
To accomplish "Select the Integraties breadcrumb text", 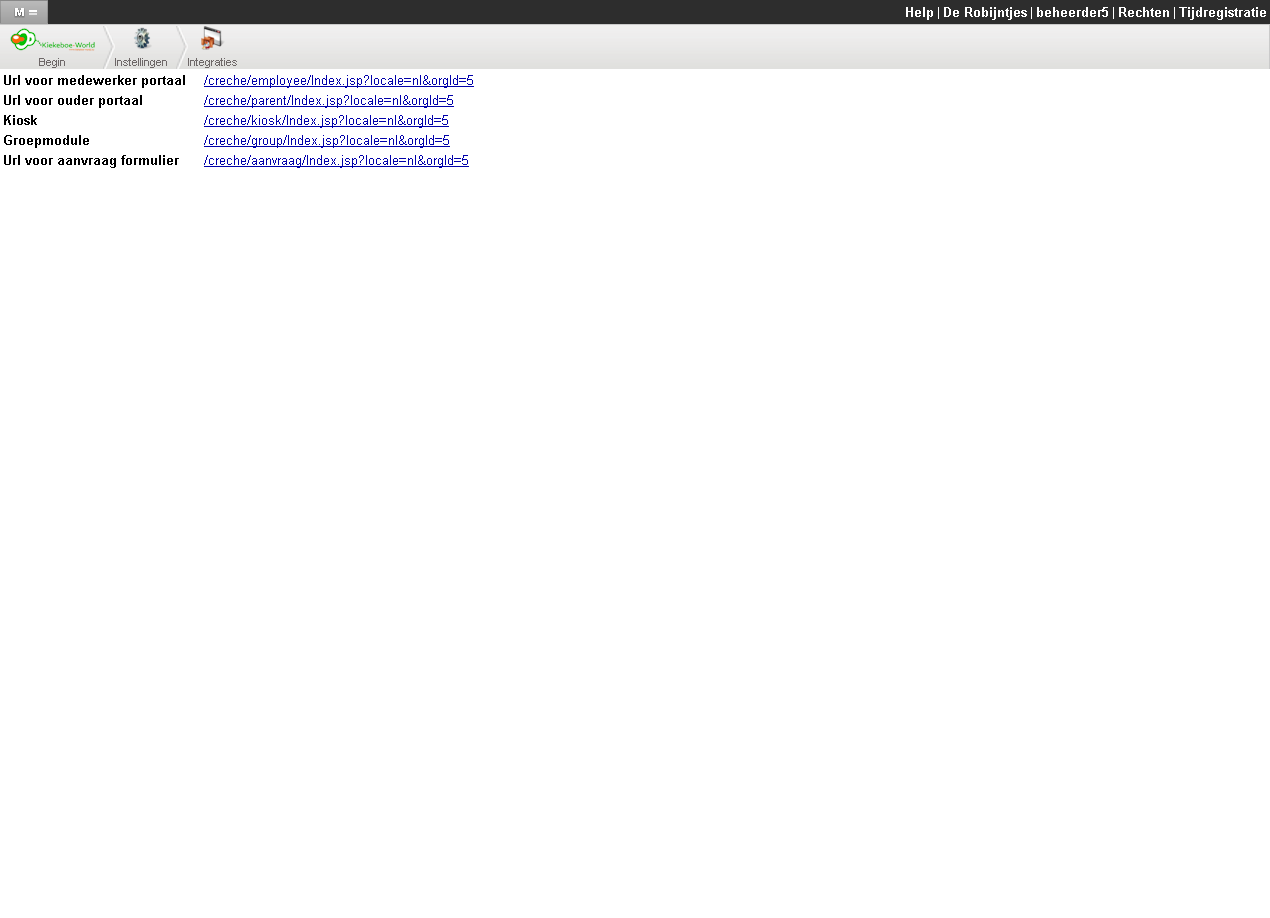I will (212, 62).
